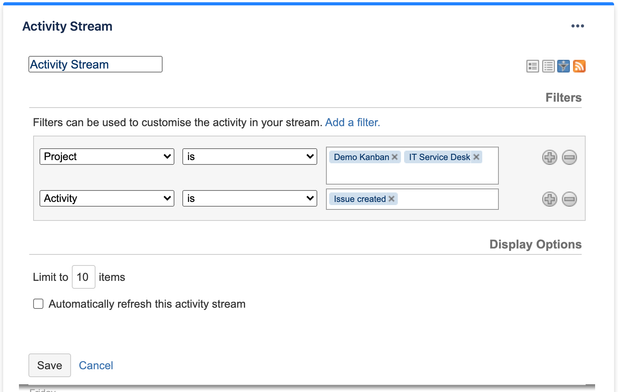
Task: Remove the Activity filter row
Action: click(x=569, y=199)
